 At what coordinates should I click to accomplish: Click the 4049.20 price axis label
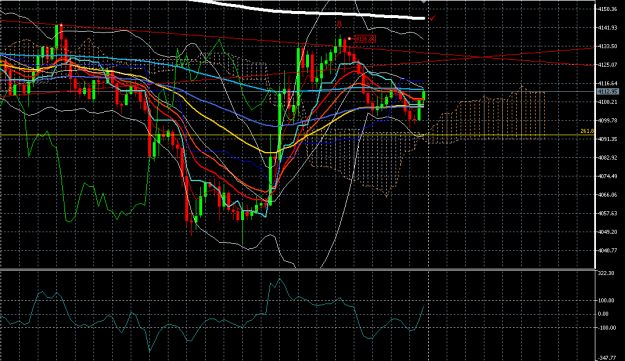pos(607,232)
